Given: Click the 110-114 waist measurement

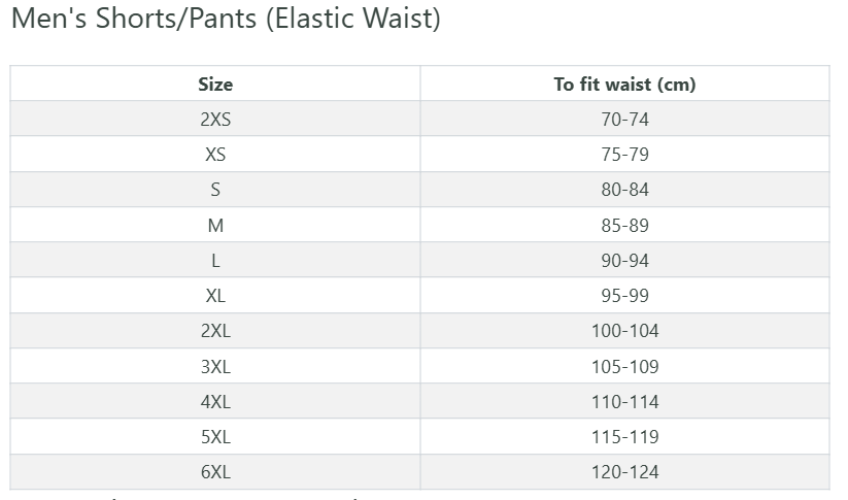Looking at the screenshot, I should pyautogui.click(x=625, y=401).
